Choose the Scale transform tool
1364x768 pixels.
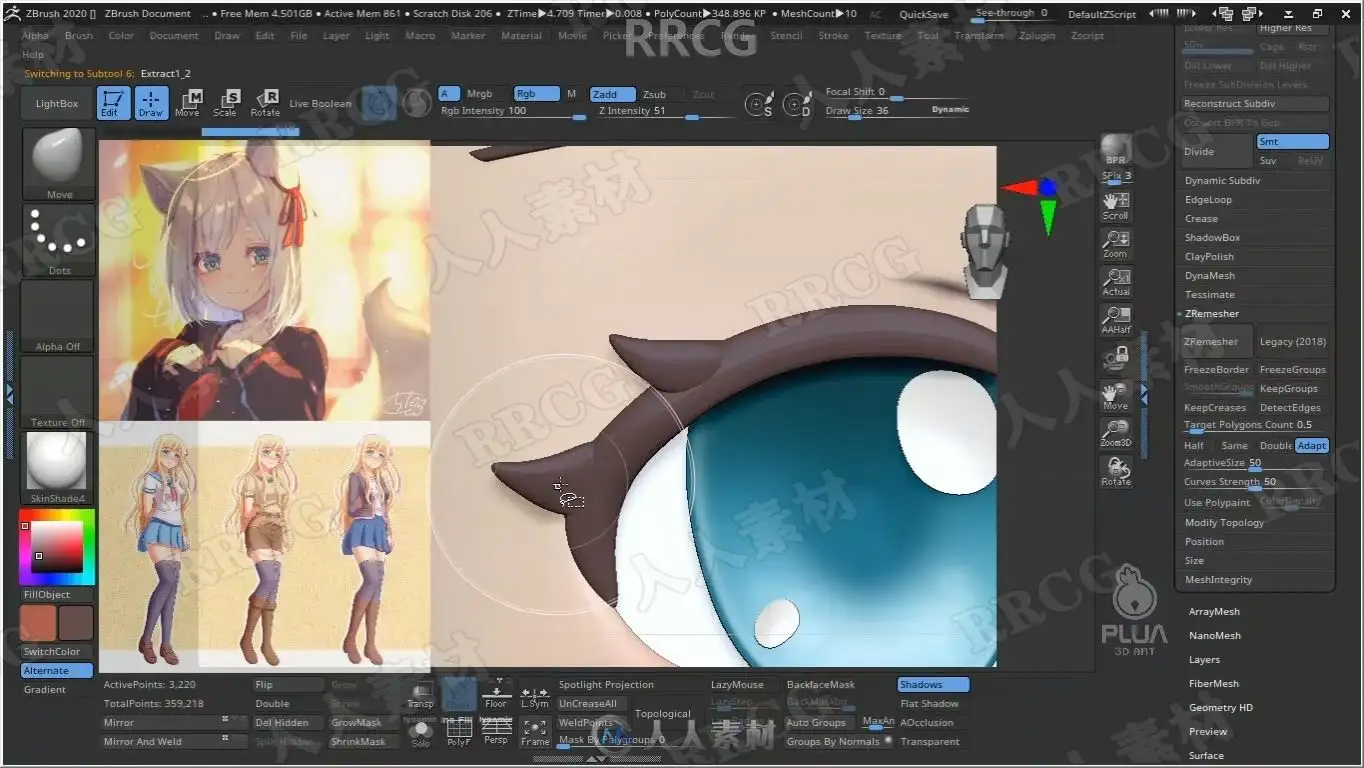(x=226, y=103)
